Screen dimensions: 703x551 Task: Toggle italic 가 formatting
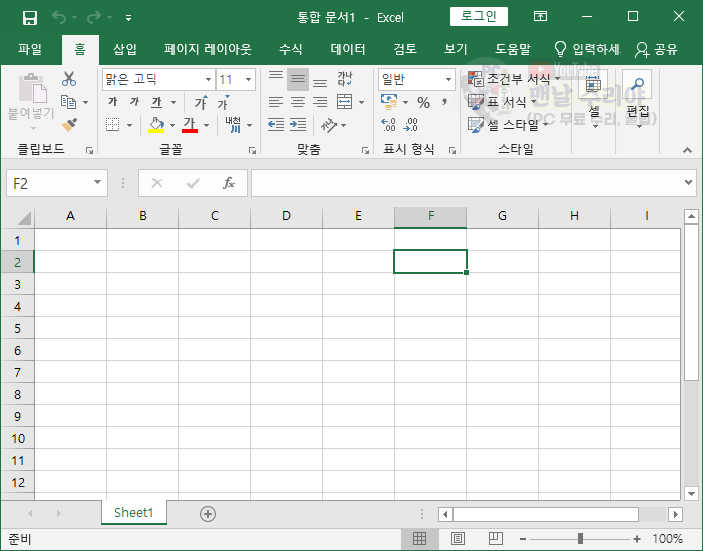click(134, 102)
